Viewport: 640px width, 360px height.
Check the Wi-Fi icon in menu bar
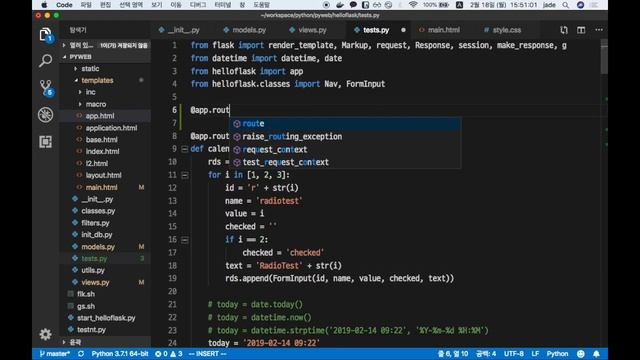tap(413, 5)
